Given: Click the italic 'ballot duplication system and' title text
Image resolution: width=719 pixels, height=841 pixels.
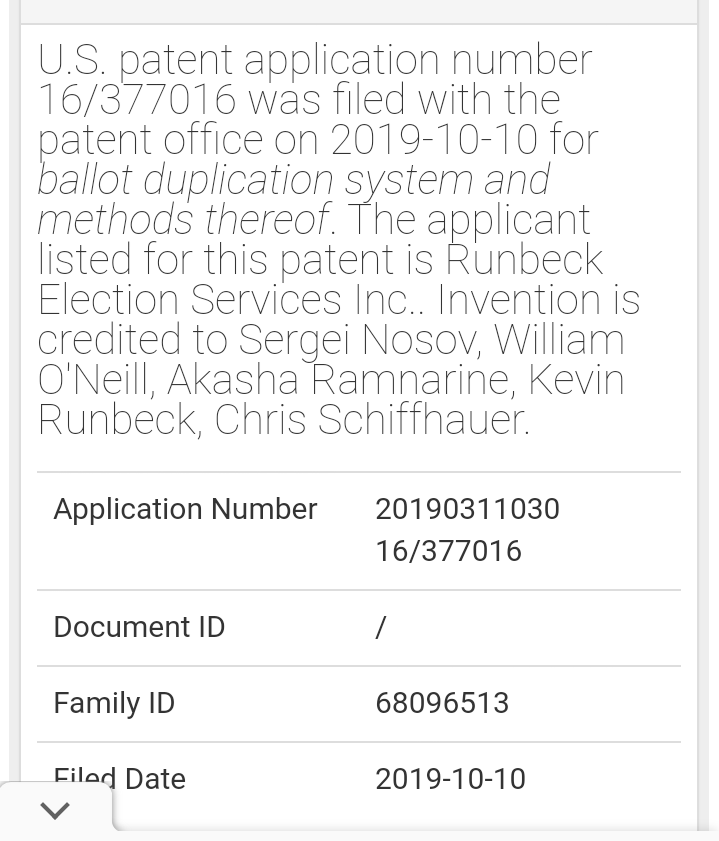Looking at the screenshot, I should (294, 180).
